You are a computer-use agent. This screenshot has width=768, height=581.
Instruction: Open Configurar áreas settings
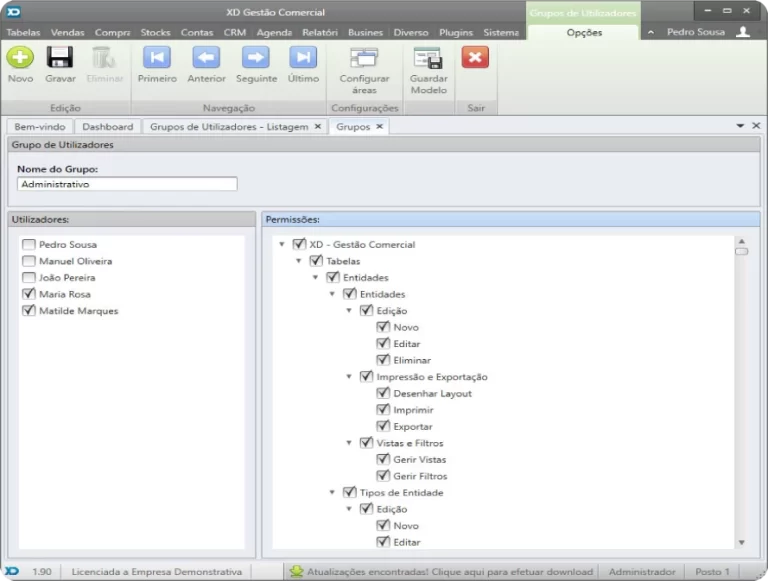coord(364,60)
